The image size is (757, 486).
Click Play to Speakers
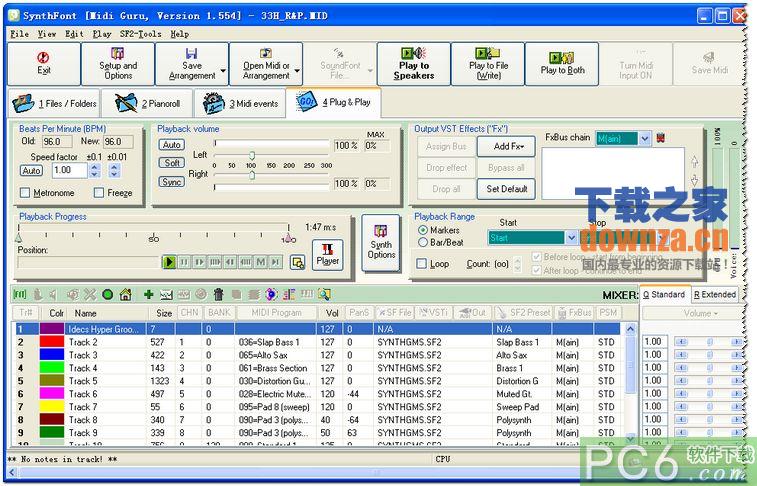point(414,64)
